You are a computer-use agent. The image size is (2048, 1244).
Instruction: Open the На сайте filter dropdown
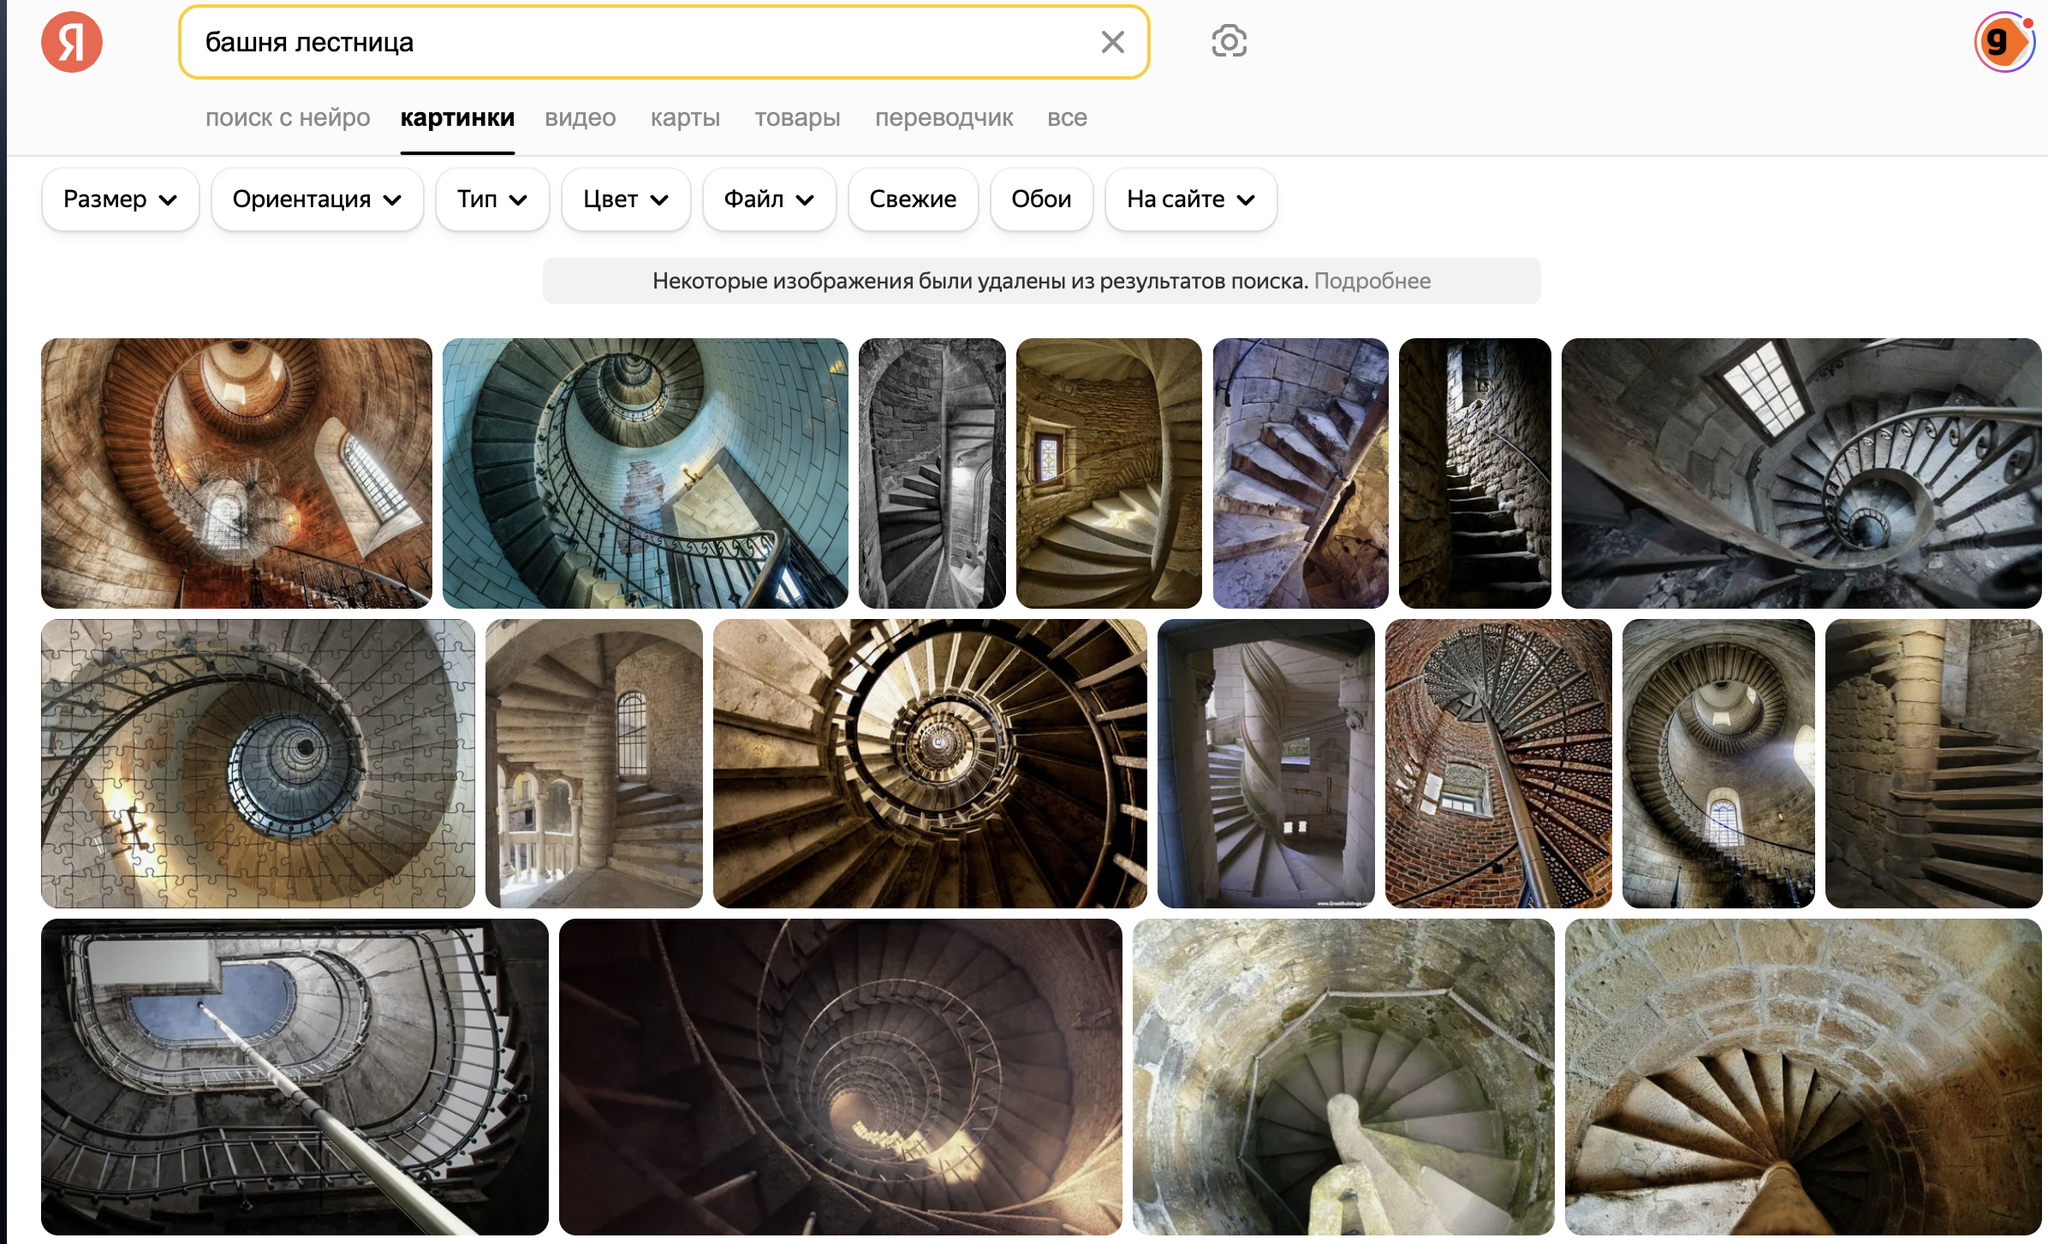(1190, 199)
